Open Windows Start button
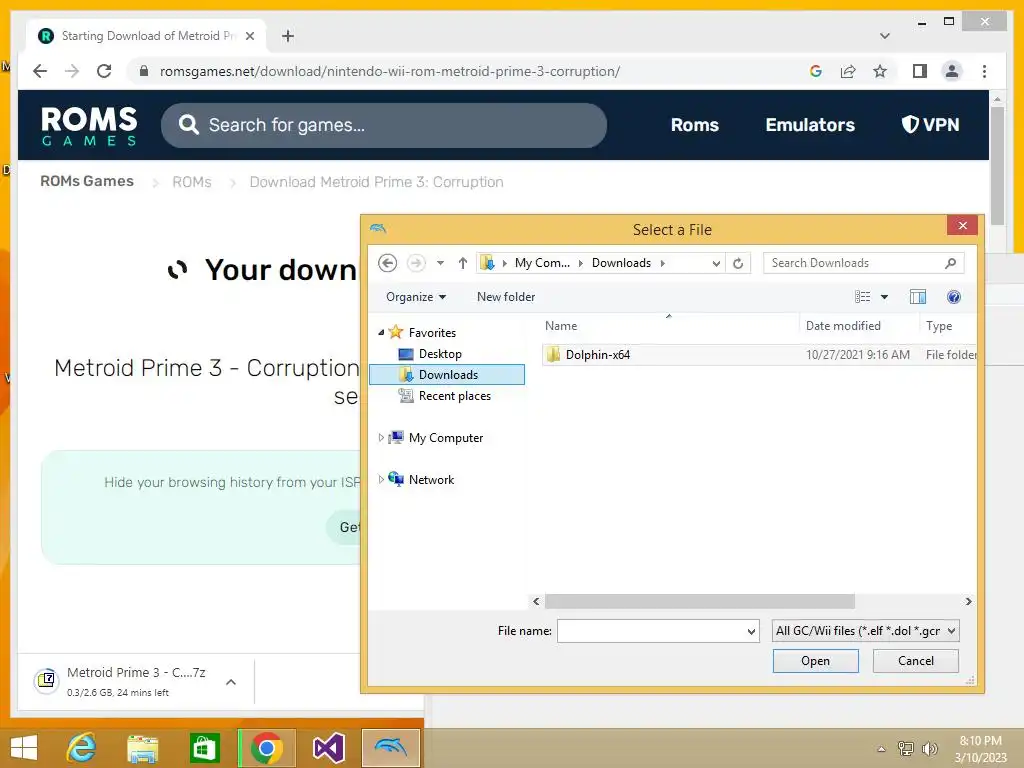Image resolution: width=1024 pixels, height=768 pixels. [x=24, y=748]
